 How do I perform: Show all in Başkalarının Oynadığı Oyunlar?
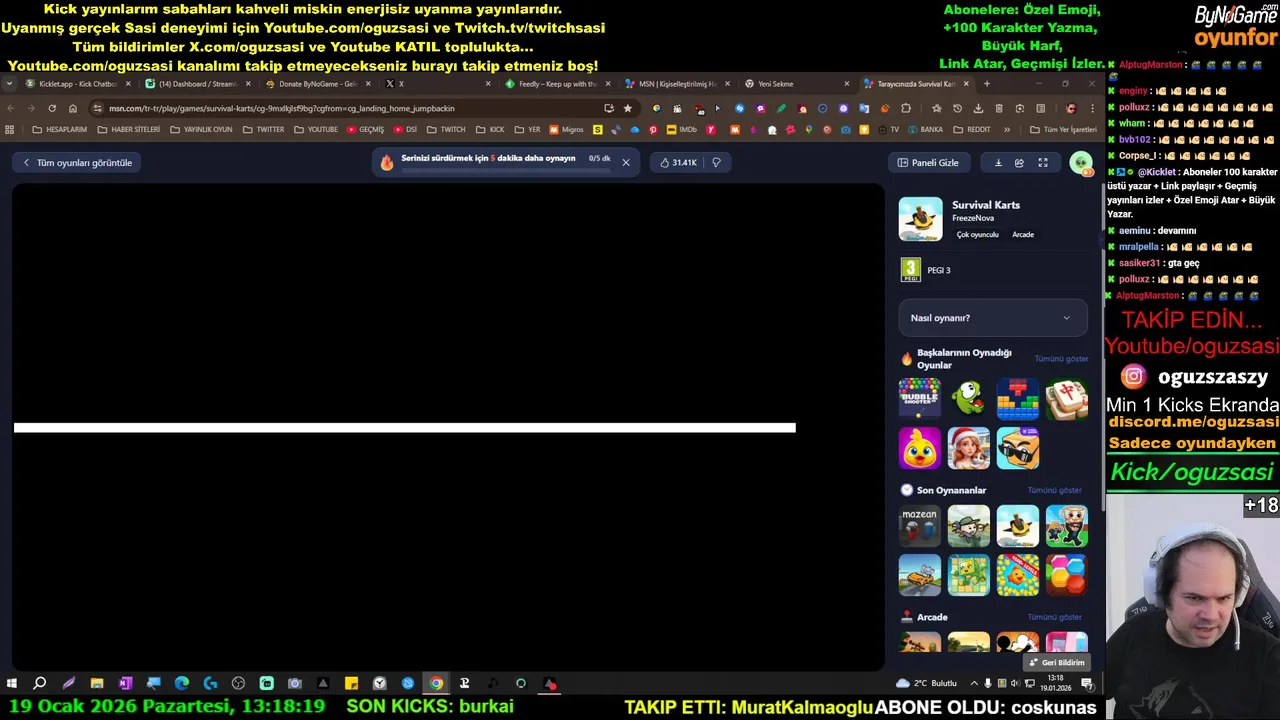click(x=1061, y=359)
